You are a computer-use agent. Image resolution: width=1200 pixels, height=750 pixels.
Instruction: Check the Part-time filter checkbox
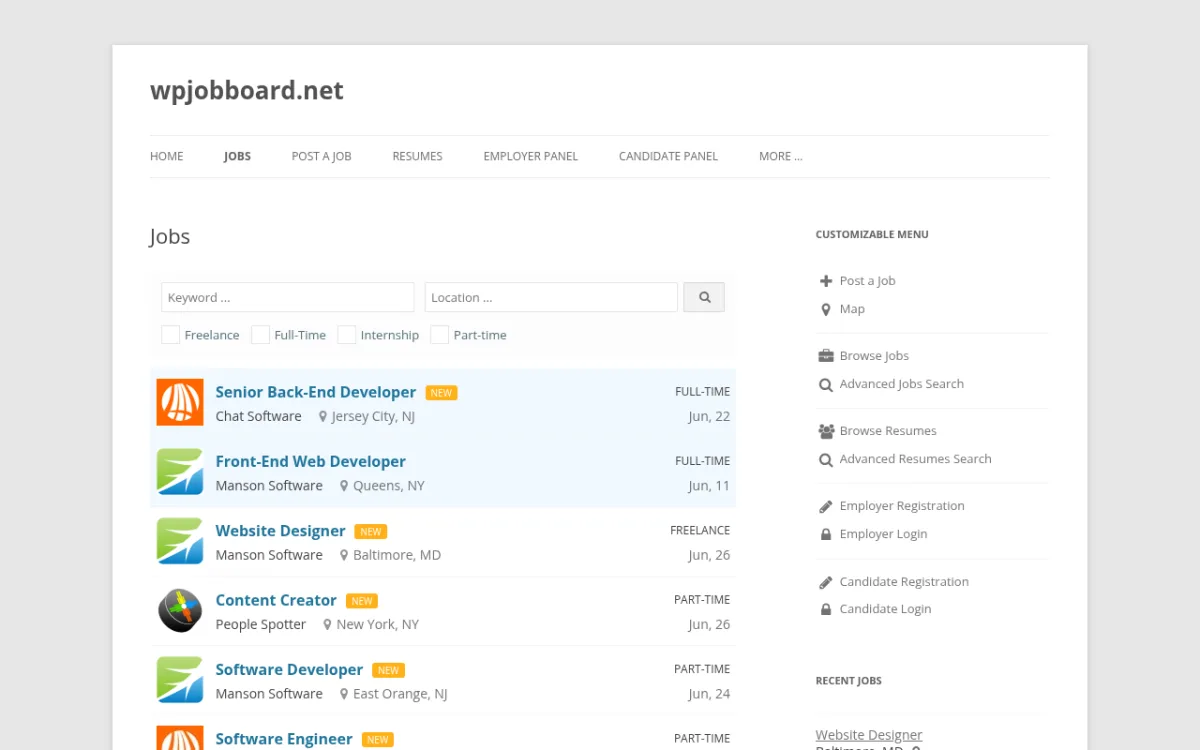(440, 335)
